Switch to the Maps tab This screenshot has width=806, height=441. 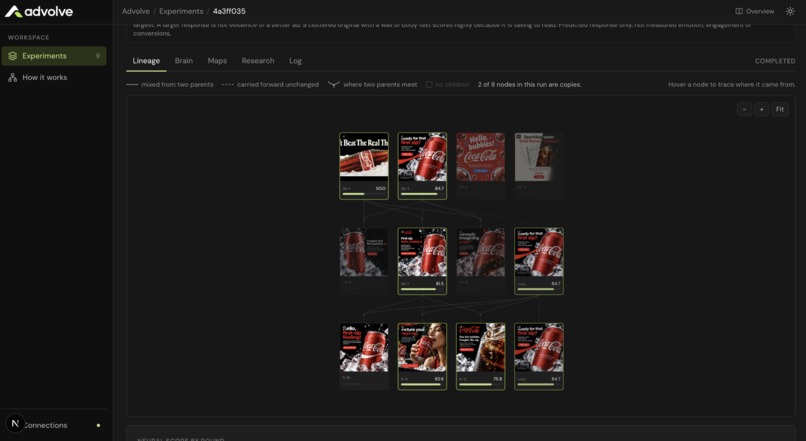[x=217, y=61]
